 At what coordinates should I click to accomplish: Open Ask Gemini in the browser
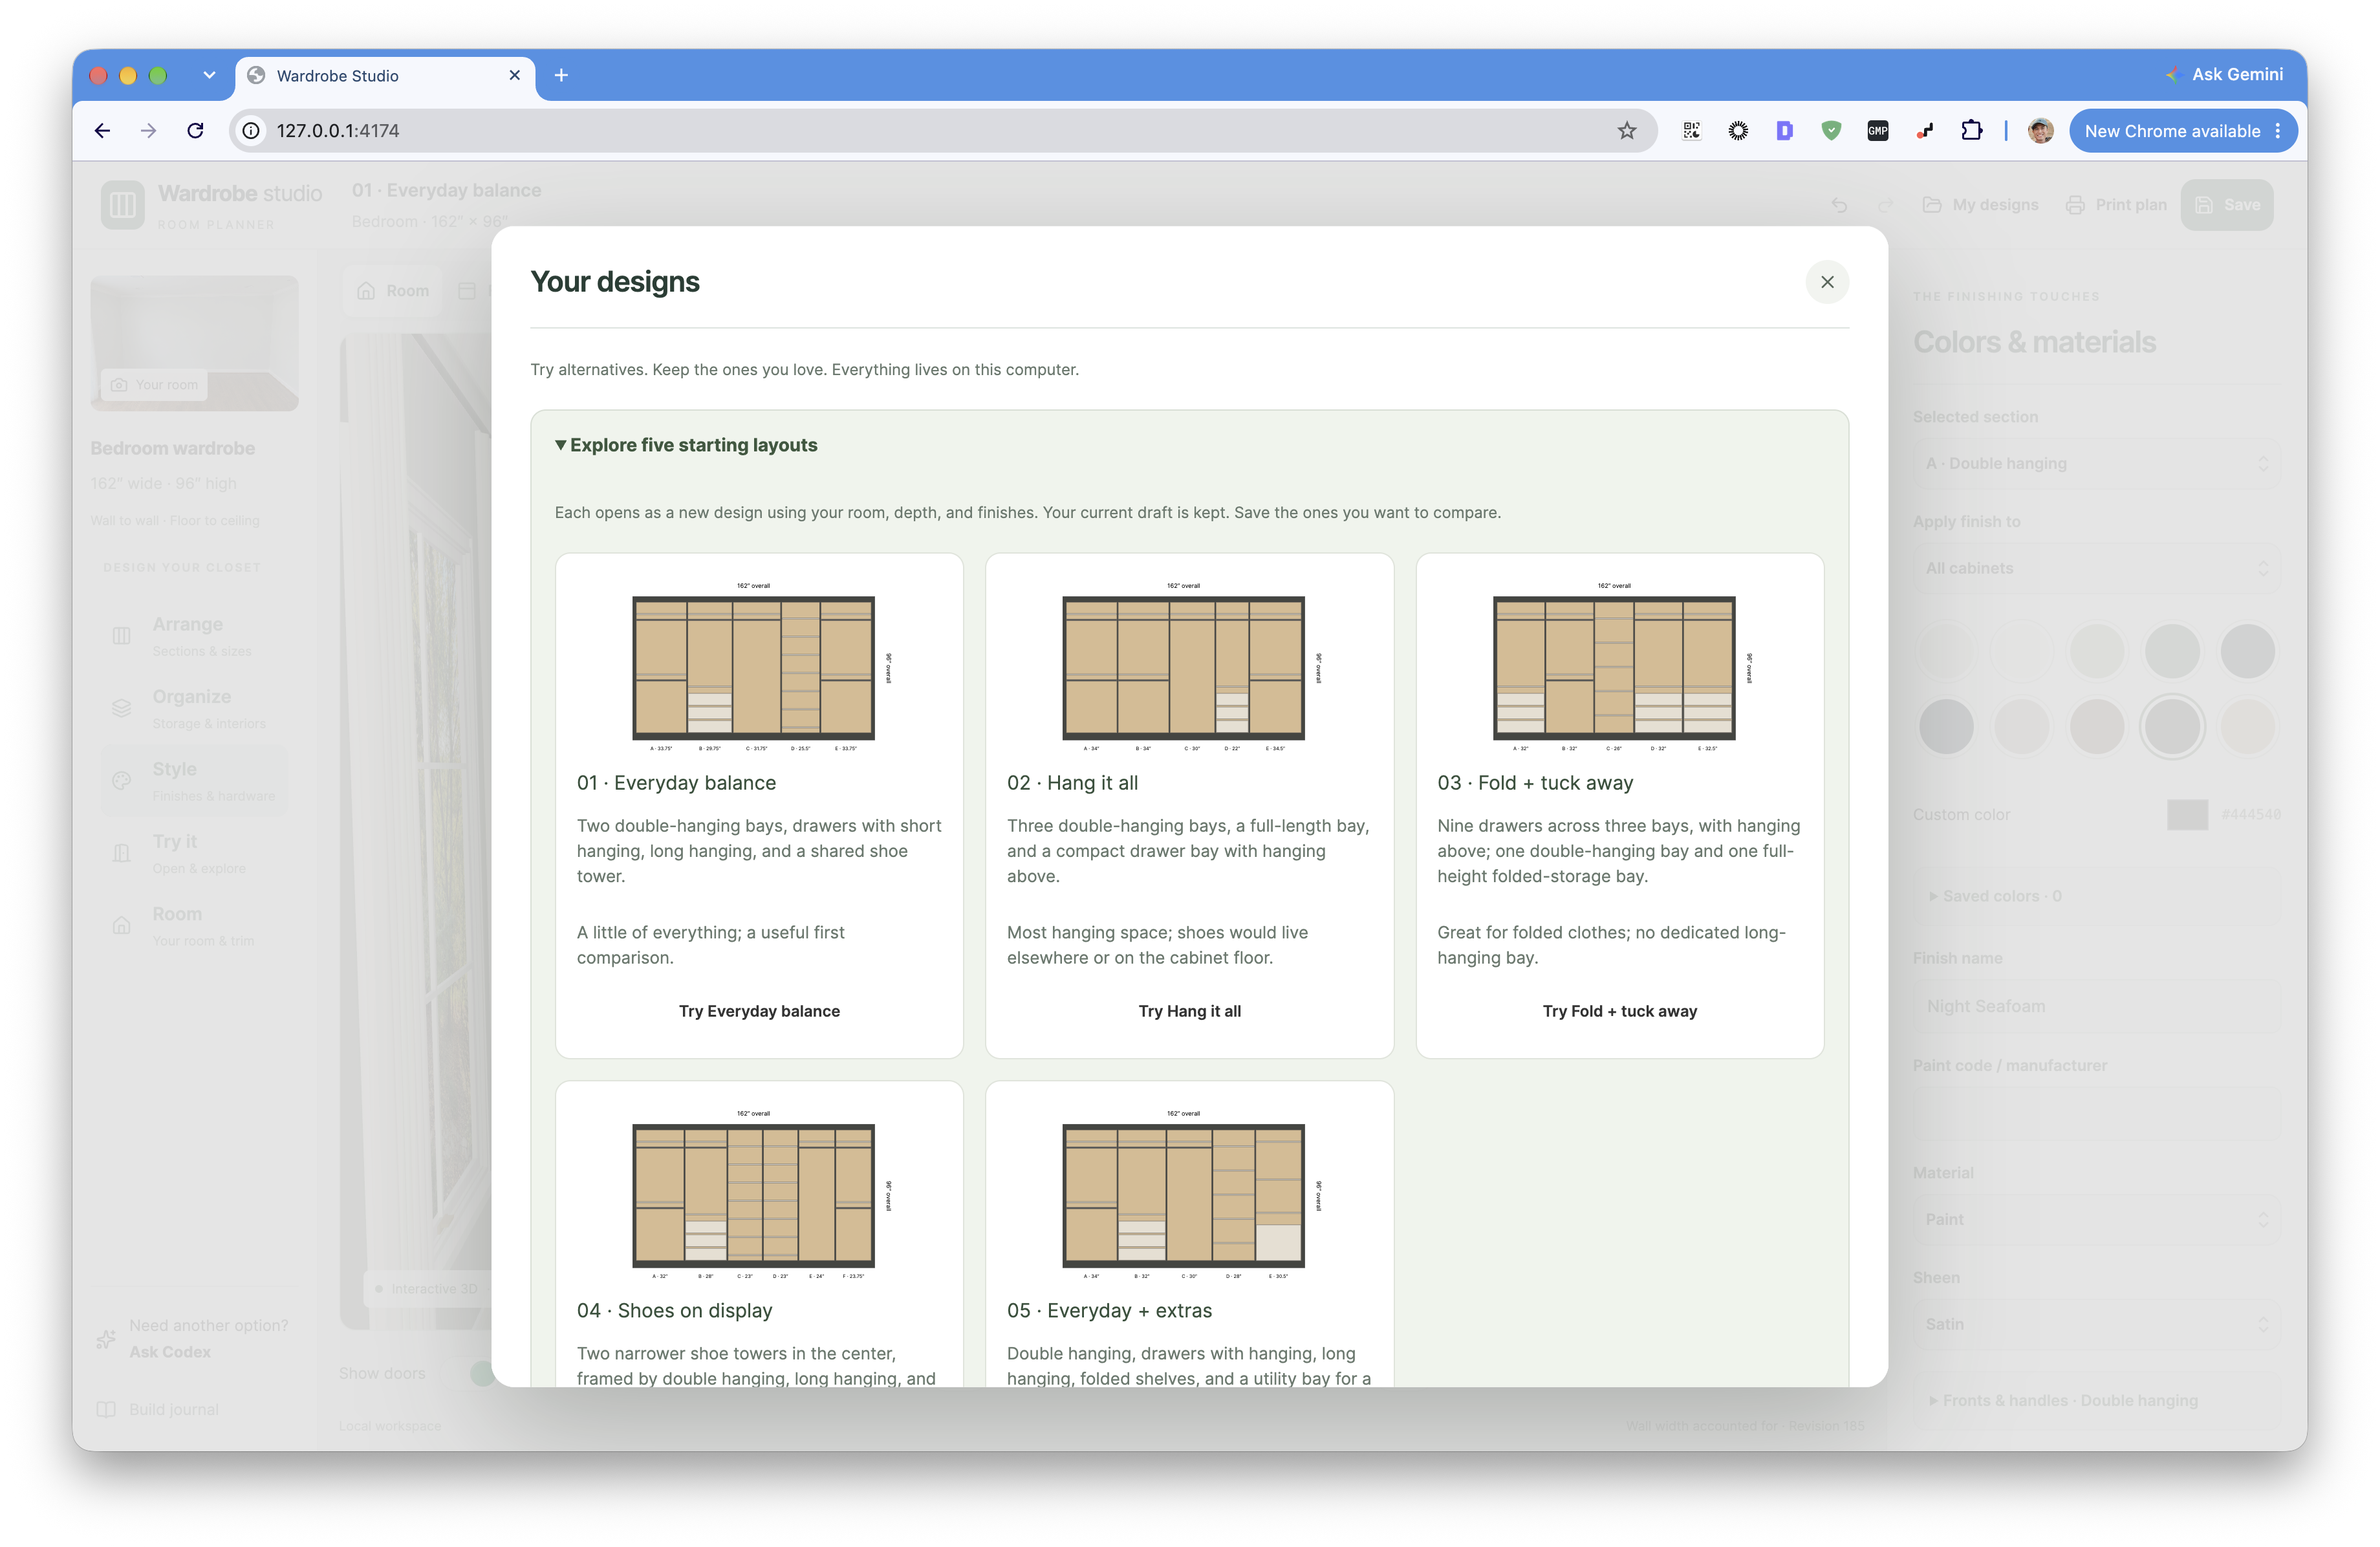coord(2224,75)
